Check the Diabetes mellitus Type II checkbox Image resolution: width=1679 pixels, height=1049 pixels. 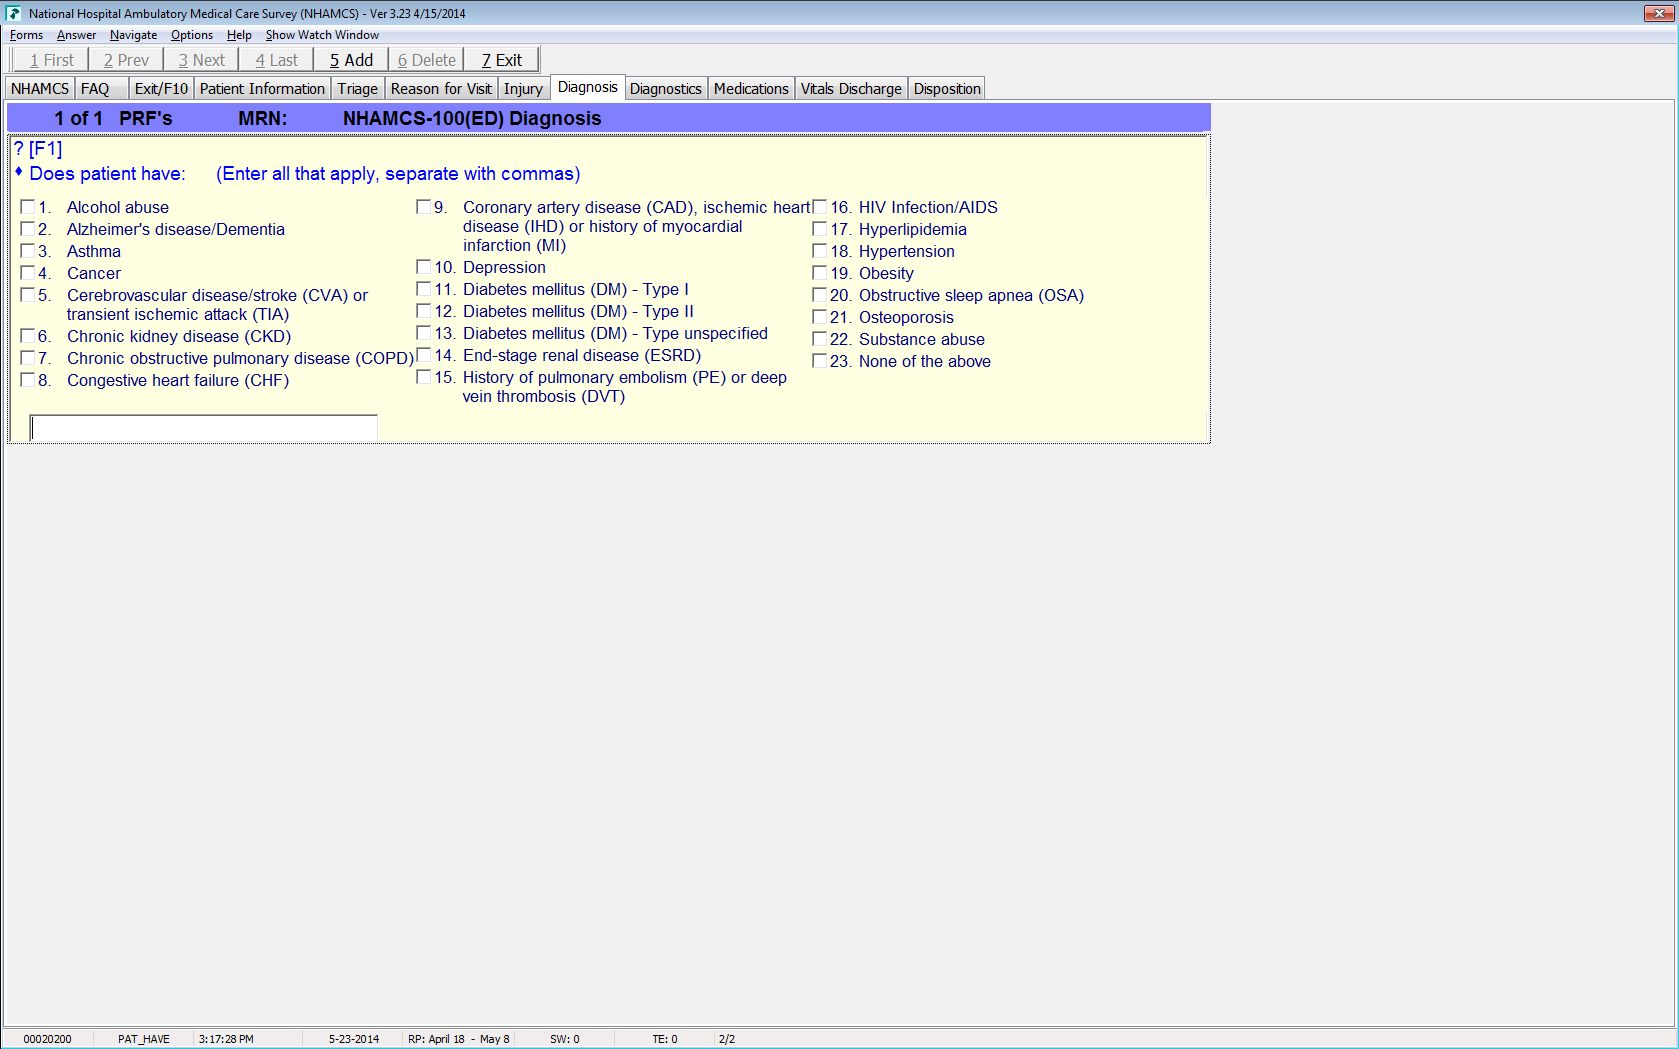tap(424, 311)
